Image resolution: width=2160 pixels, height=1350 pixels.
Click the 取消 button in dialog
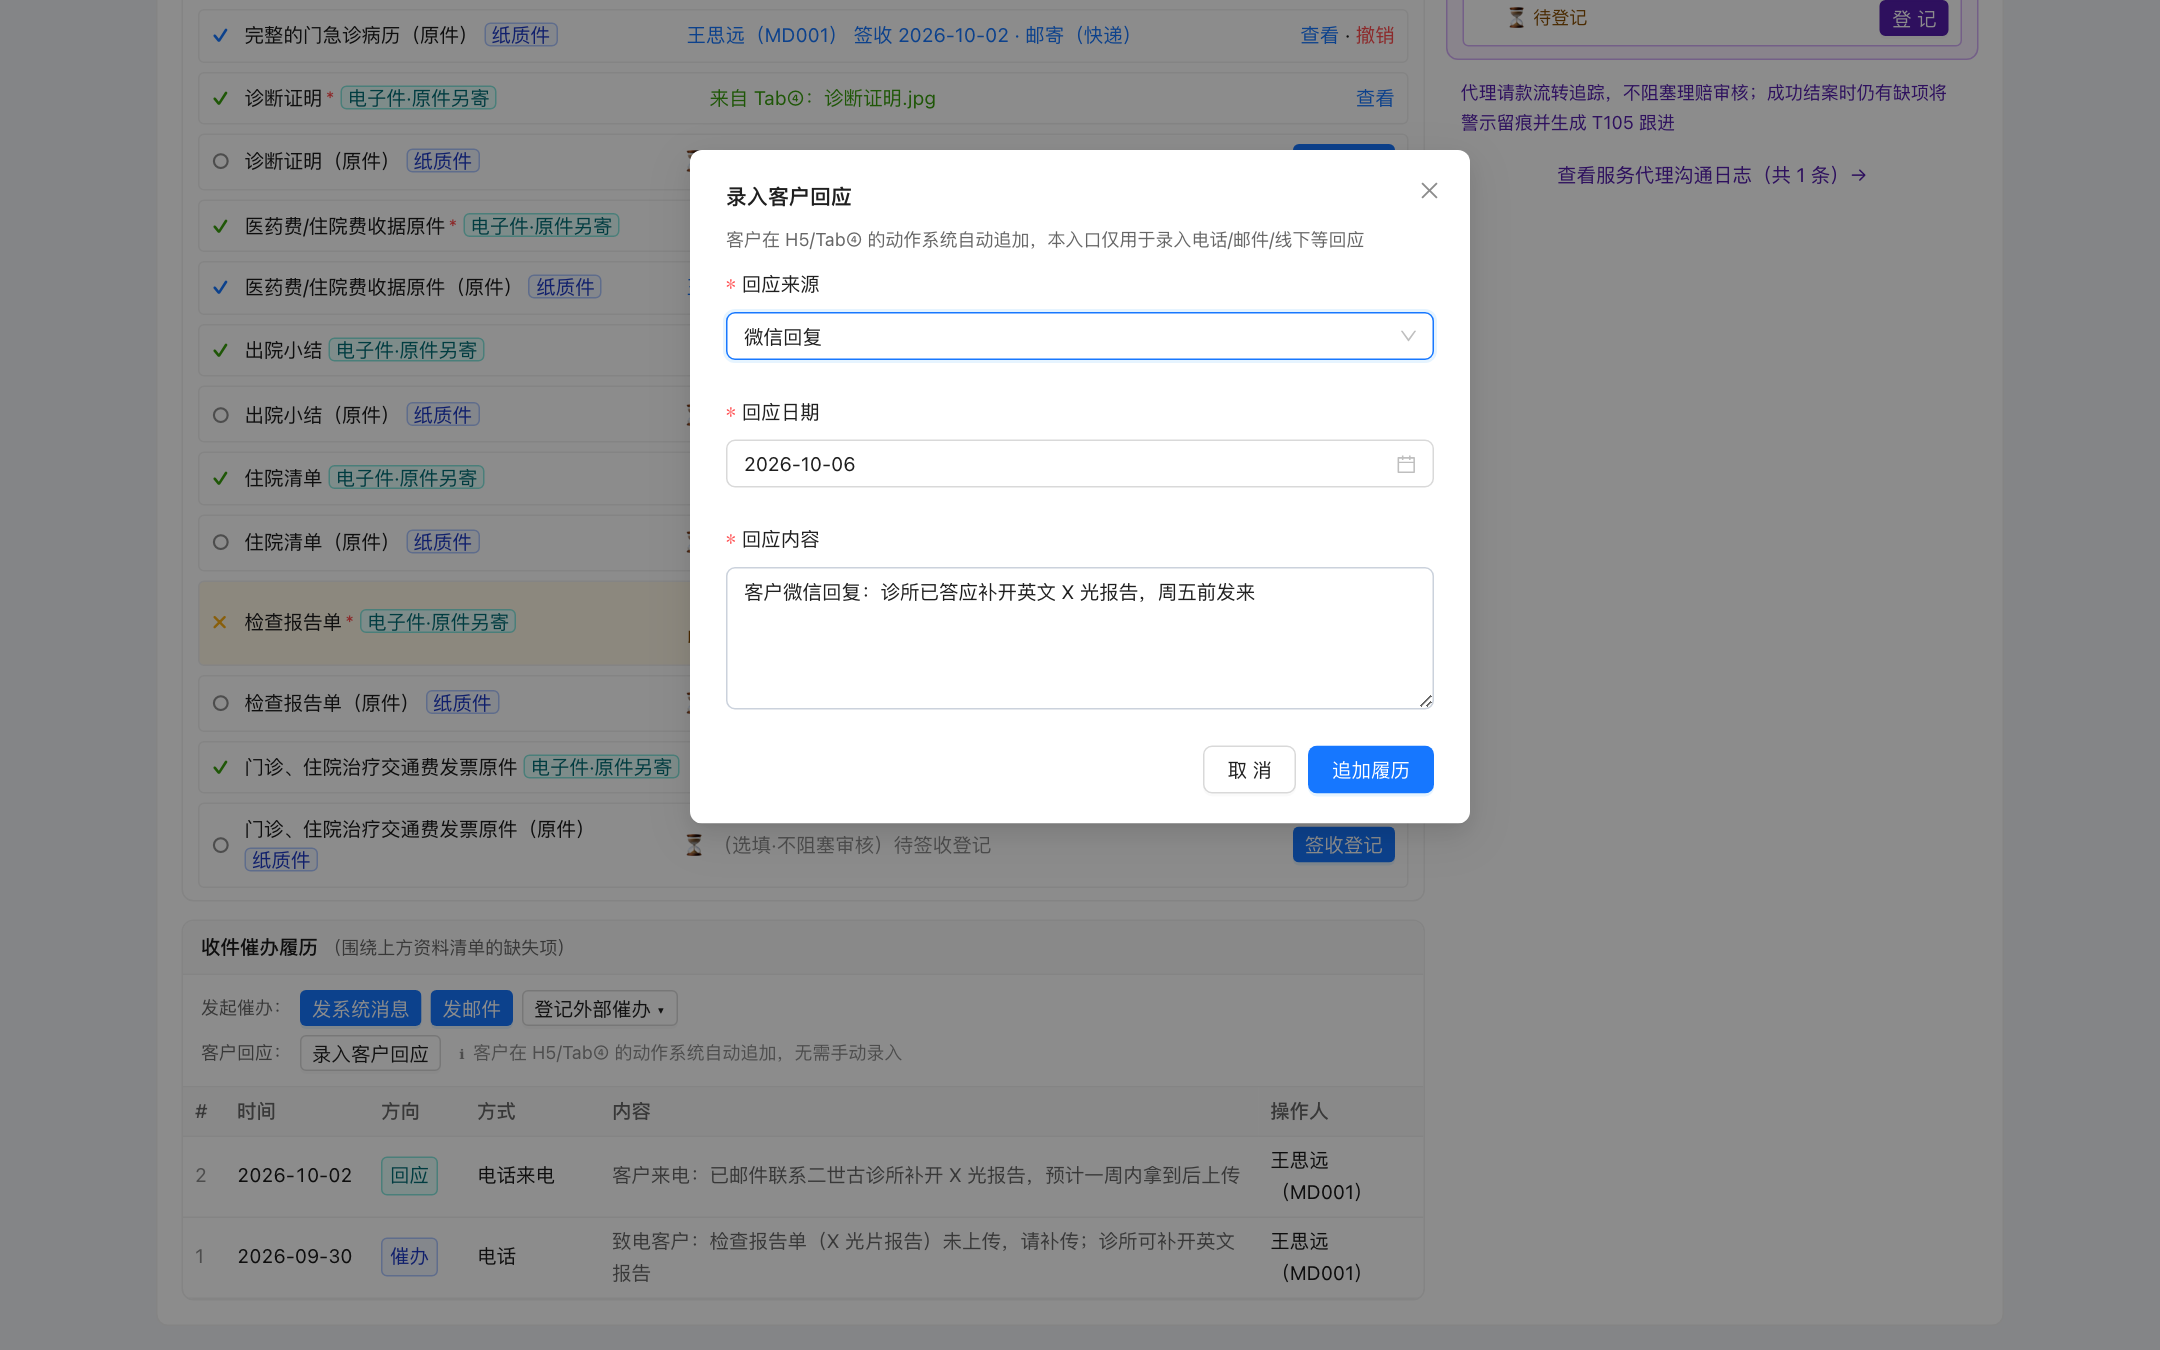pyautogui.click(x=1249, y=770)
